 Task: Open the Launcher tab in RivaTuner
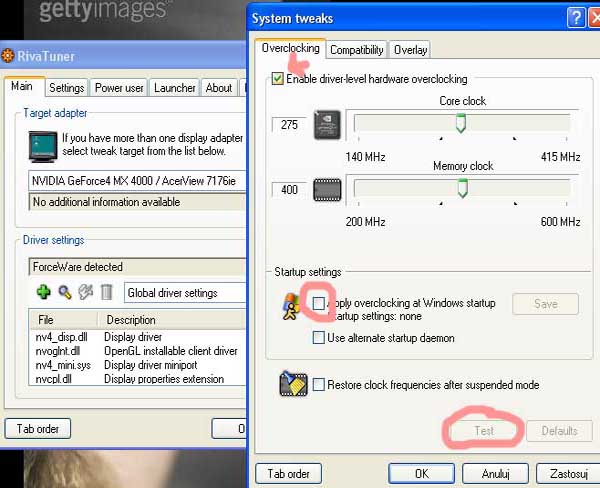[174, 88]
